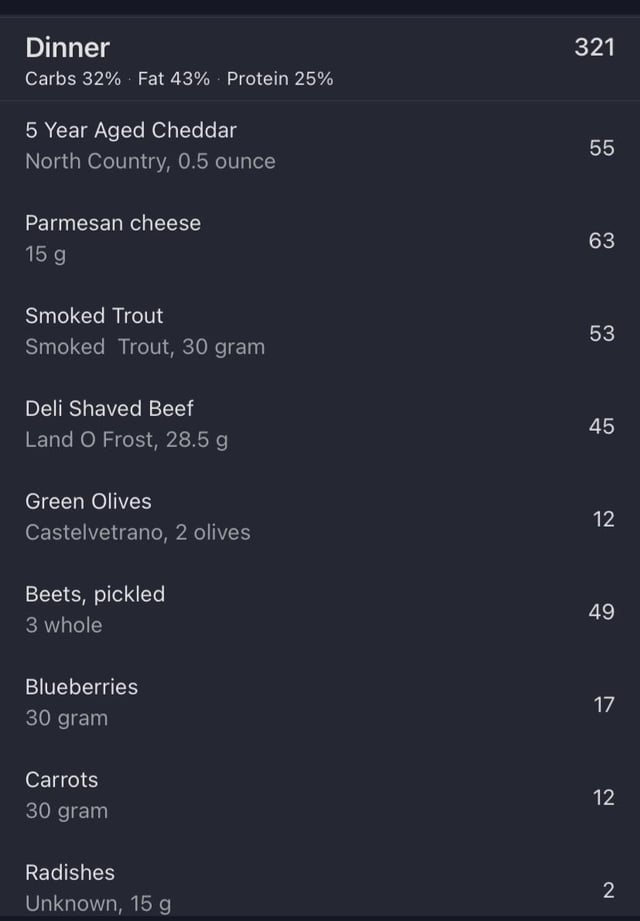Viewport: 640px width, 921px height.
Task: Select the Castelvetrano, 2 olives serving text
Action: [x=138, y=532]
